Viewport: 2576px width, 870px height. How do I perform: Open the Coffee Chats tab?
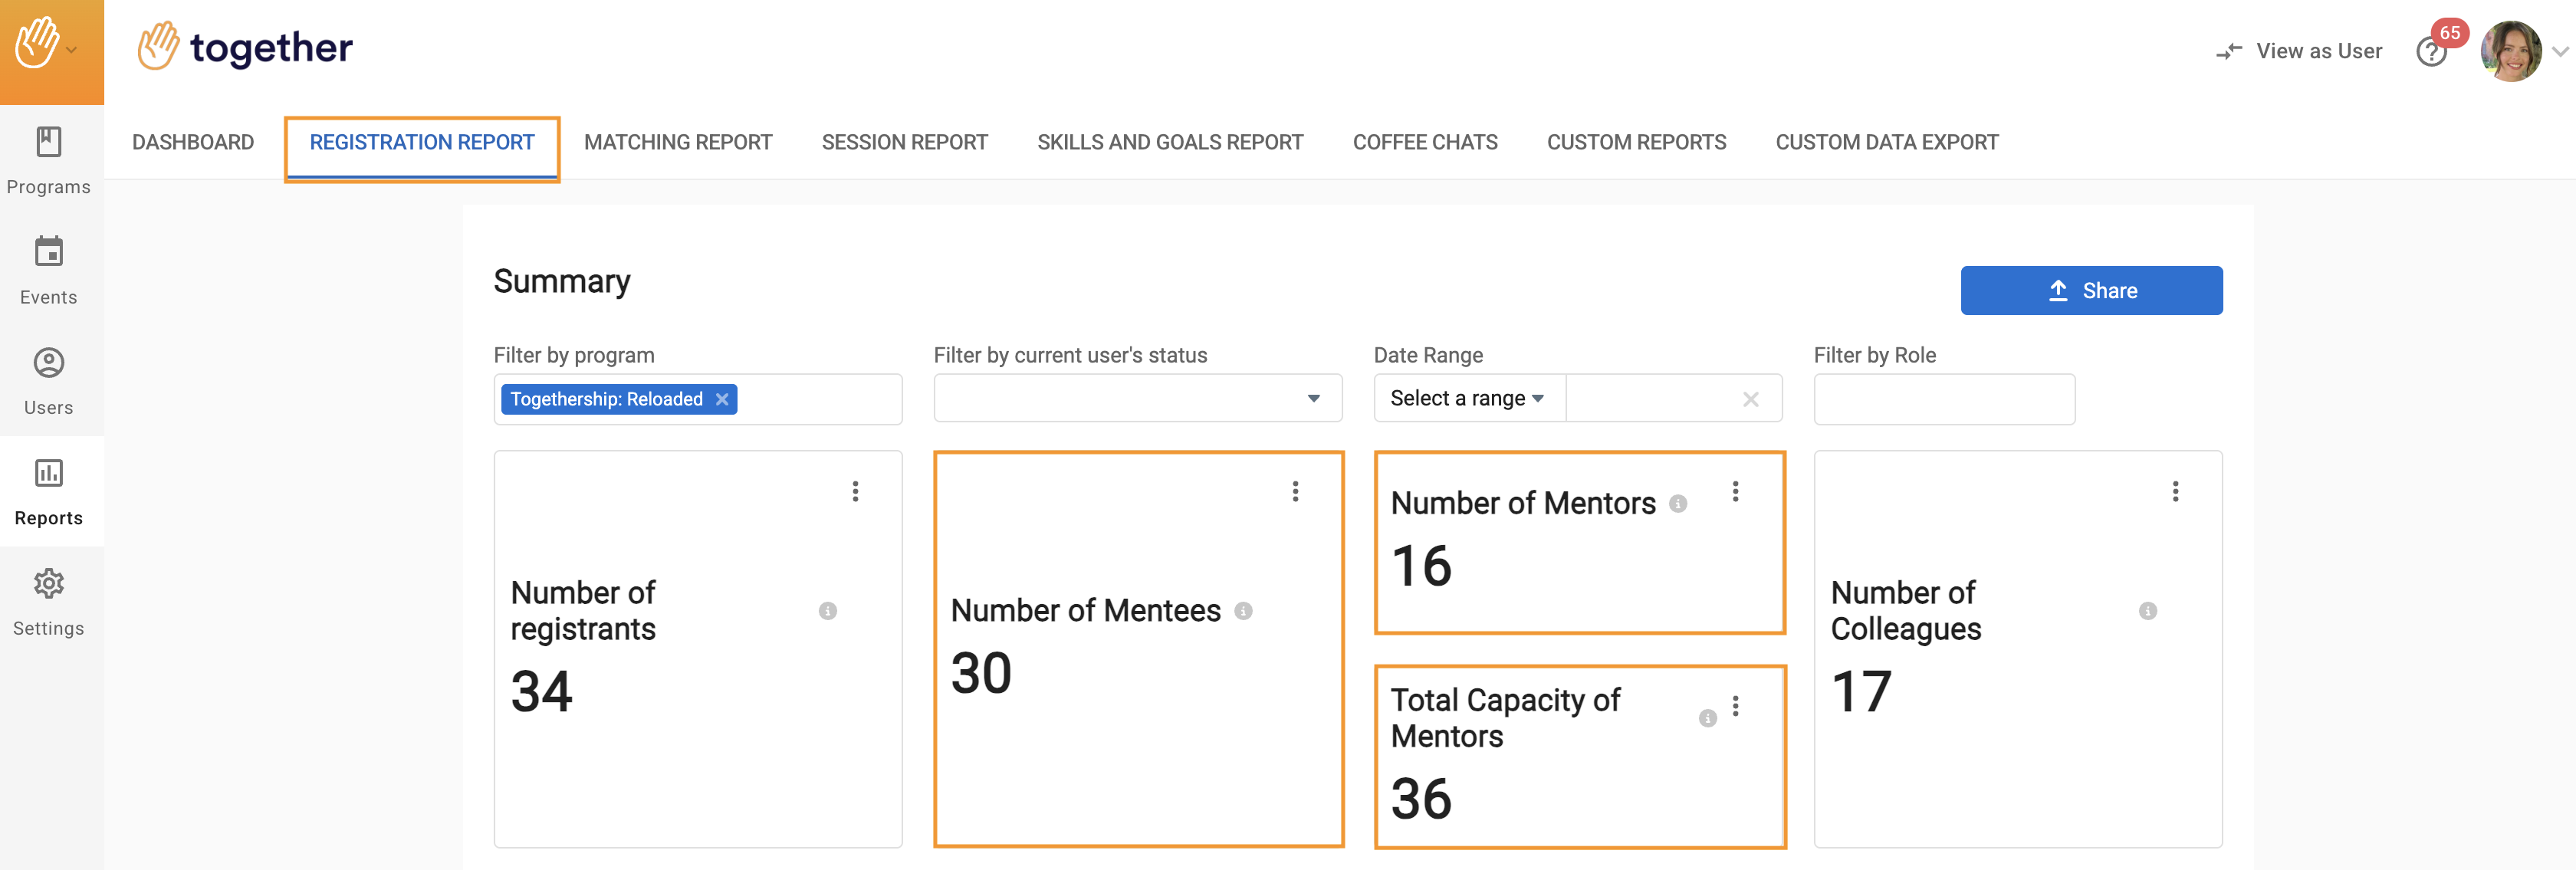(x=1424, y=142)
